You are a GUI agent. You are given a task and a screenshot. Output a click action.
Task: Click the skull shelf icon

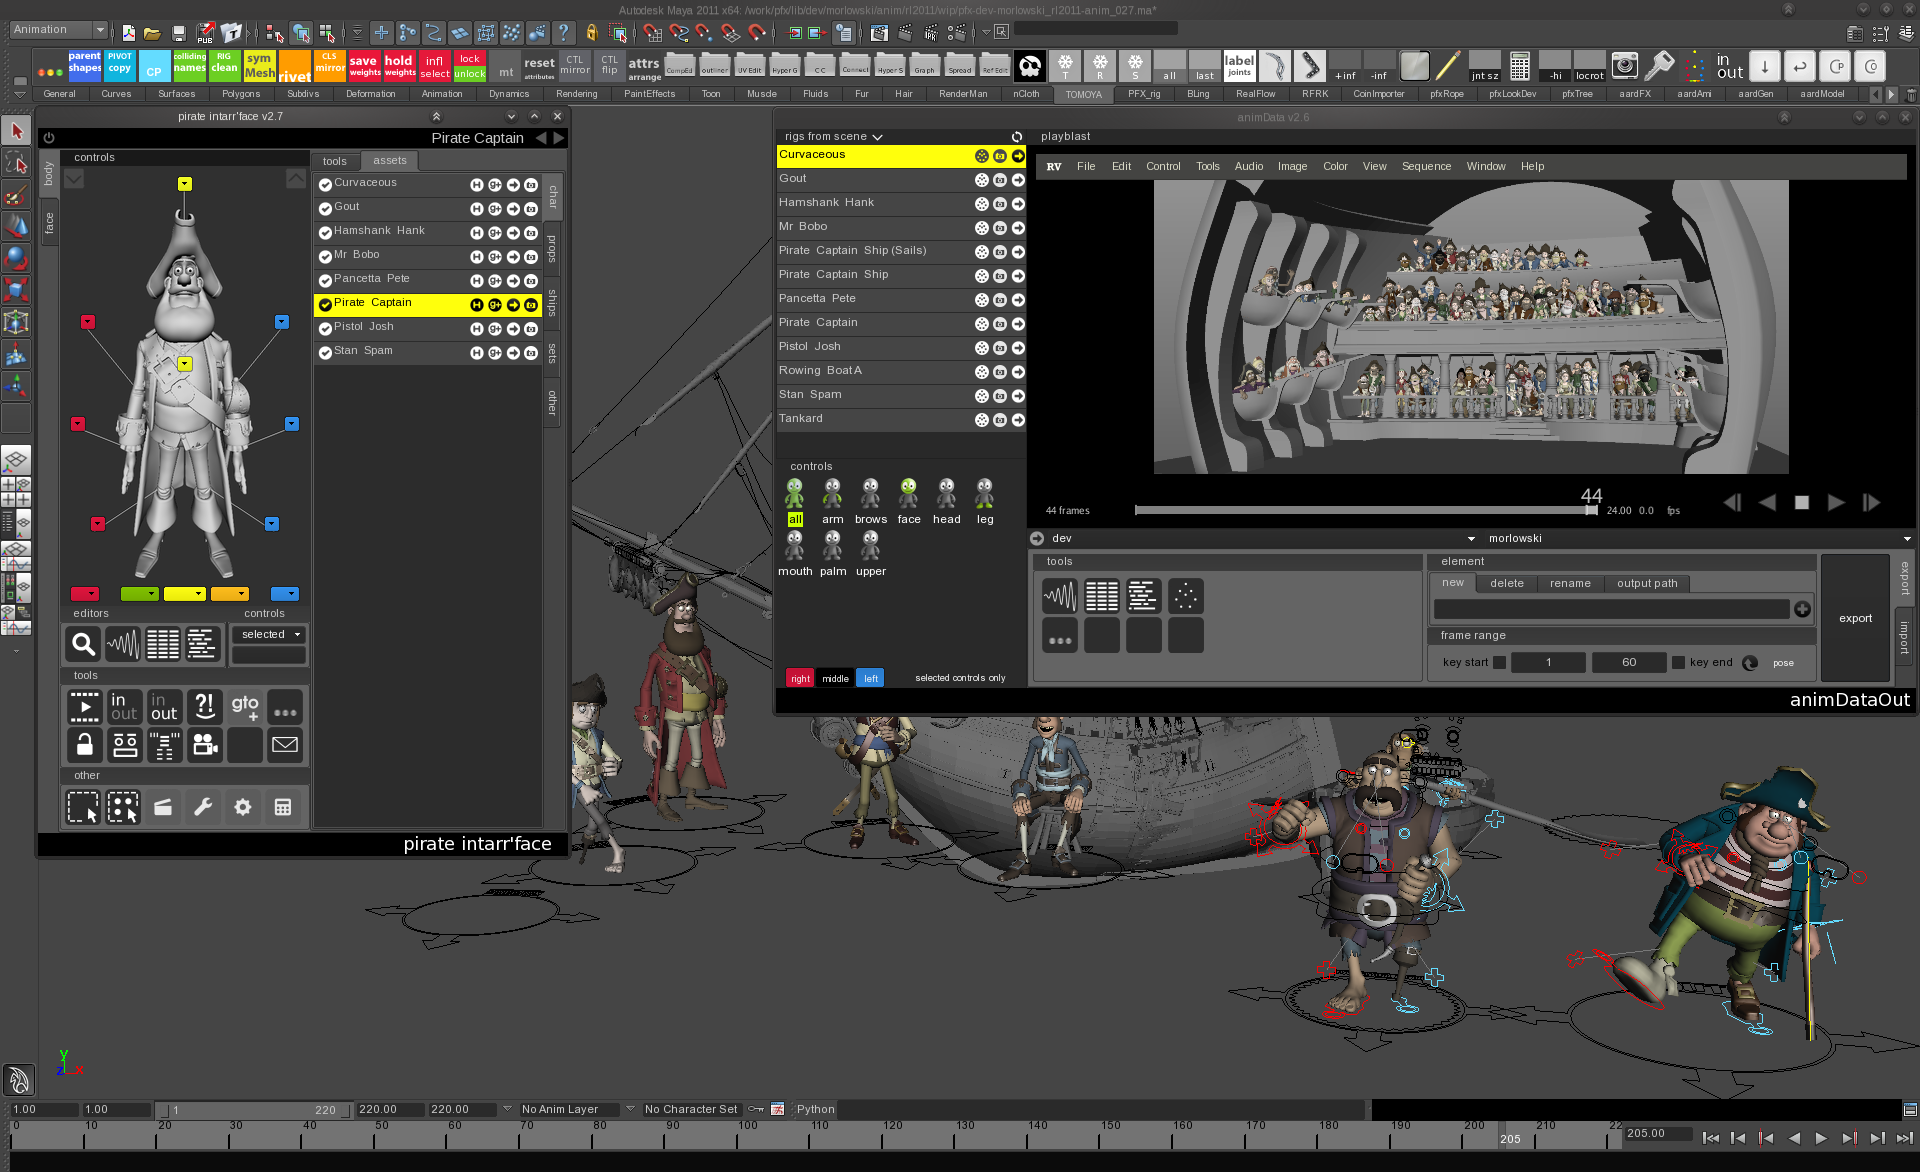(x=1030, y=66)
